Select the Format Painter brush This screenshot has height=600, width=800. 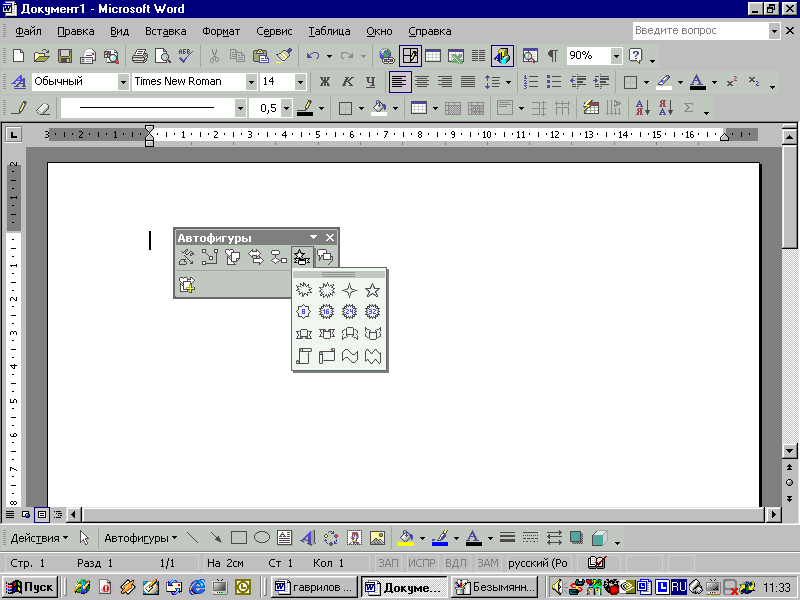tap(284, 56)
